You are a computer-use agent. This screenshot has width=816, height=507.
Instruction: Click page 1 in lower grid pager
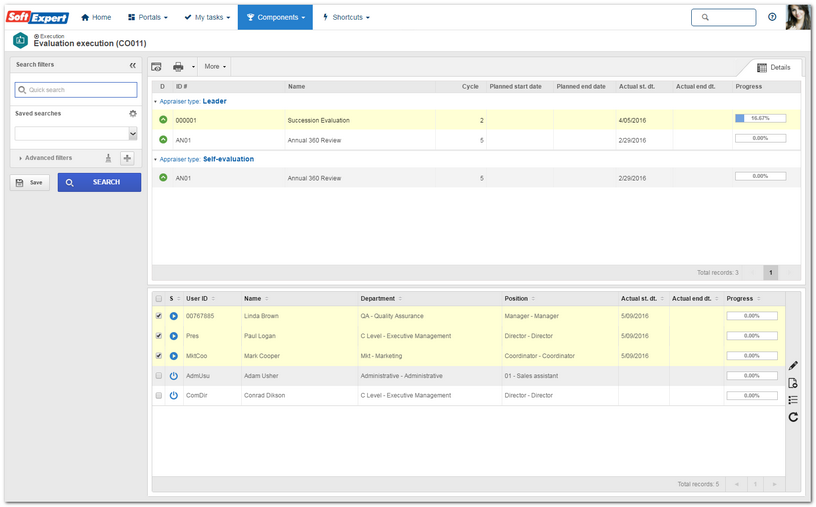pos(756,484)
